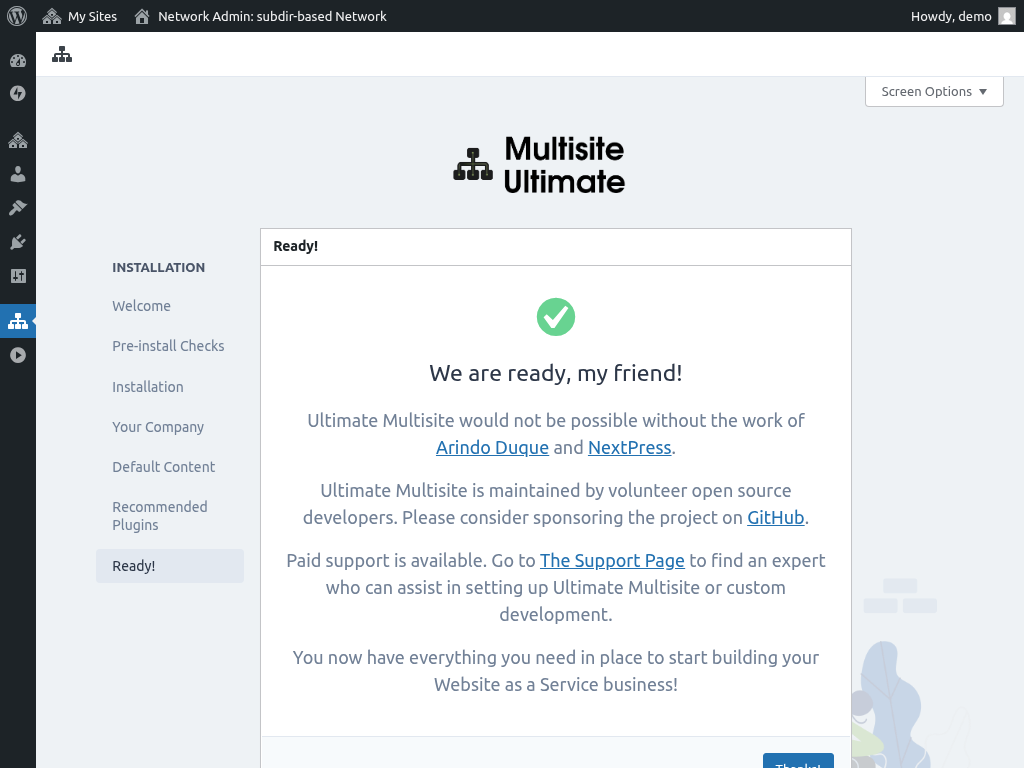Image resolution: width=1024 pixels, height=768 pixels.
Task: Open Howdy, demo account menu
Action: [963, 16]
